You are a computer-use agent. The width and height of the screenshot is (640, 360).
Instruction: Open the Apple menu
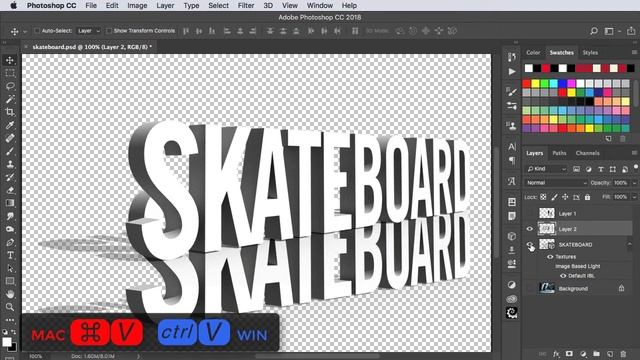click(13, 5)
